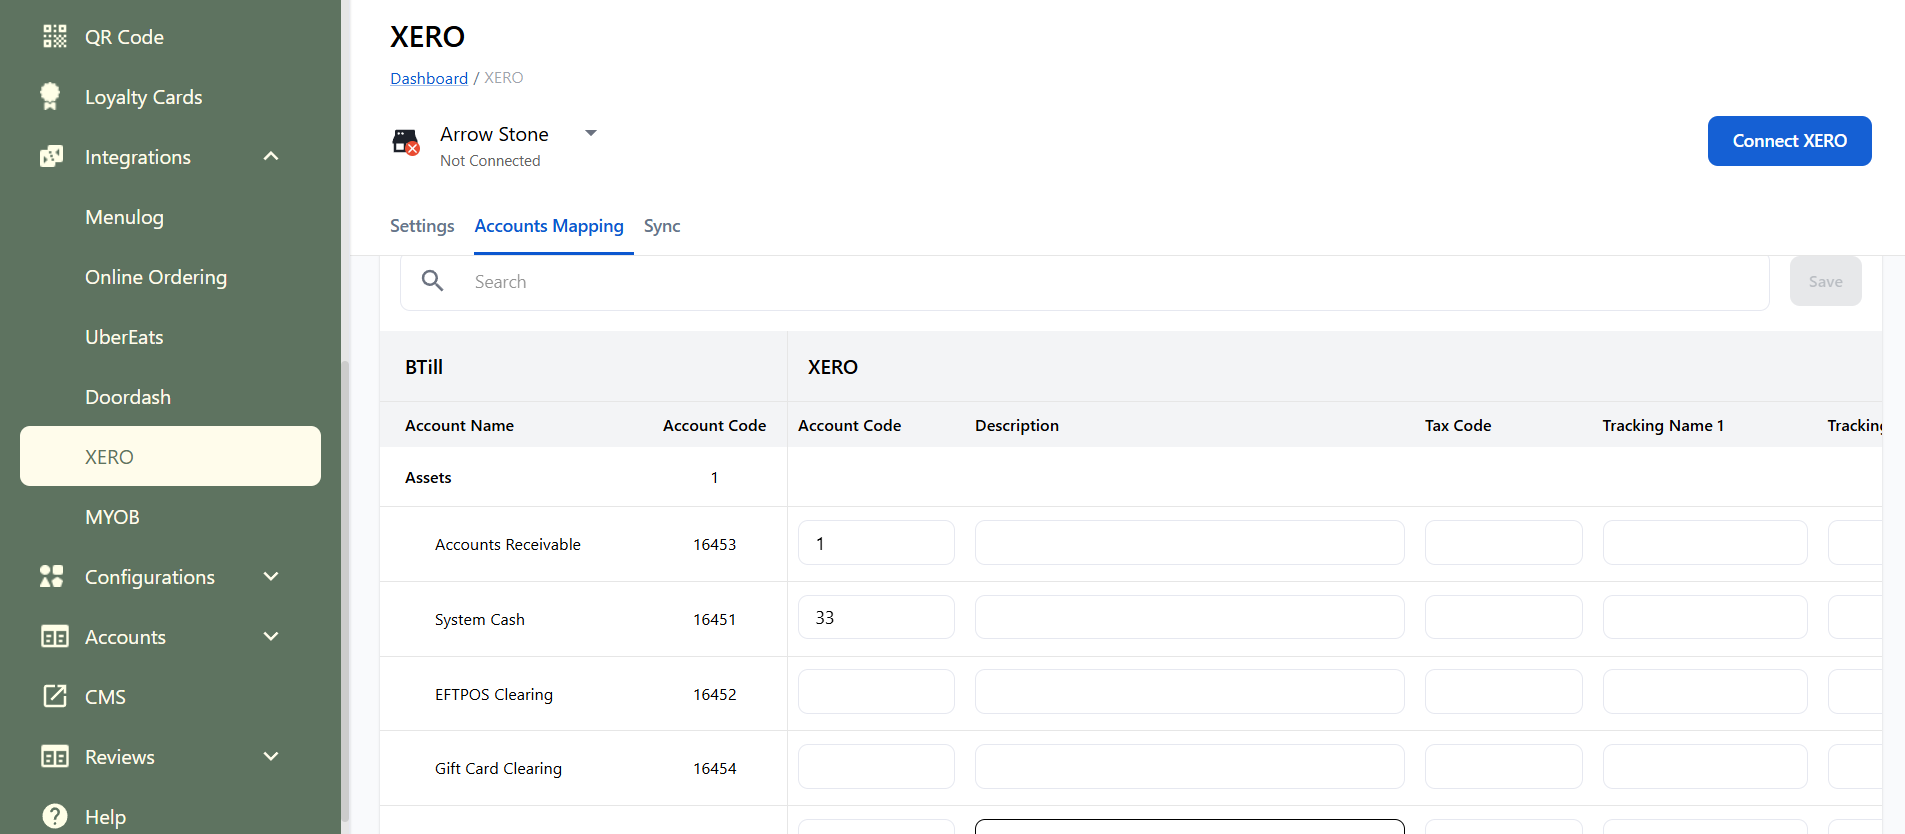
Task: Focus the Search input field
Action: [x=1085, y=282]
